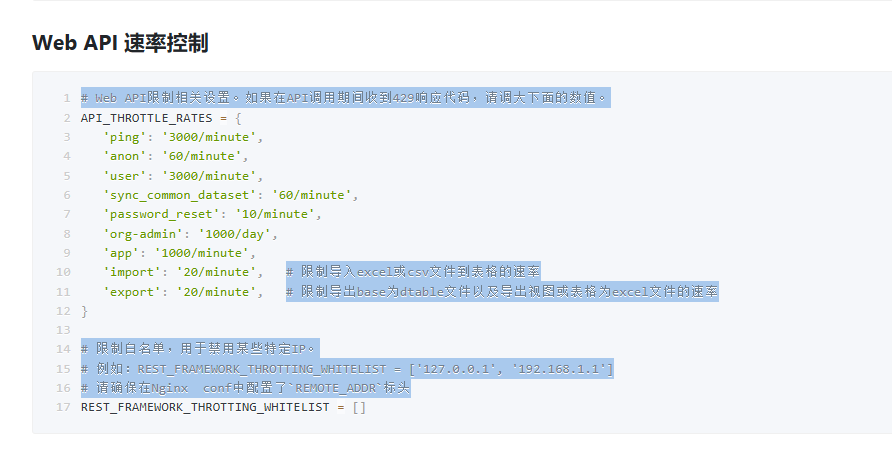Click the comment about exporting base as dtable
Viewport: 892px width, 457px height.
(x=502, y=291)
